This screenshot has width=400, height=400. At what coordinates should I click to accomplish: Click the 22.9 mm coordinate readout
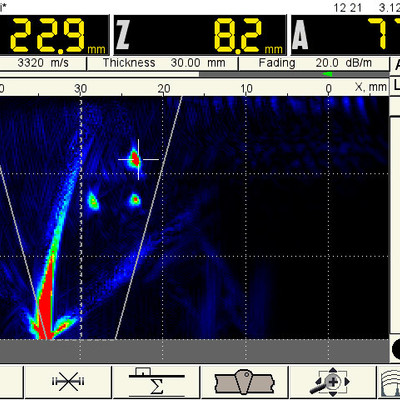pyautogui.click(x=54, y=35)
